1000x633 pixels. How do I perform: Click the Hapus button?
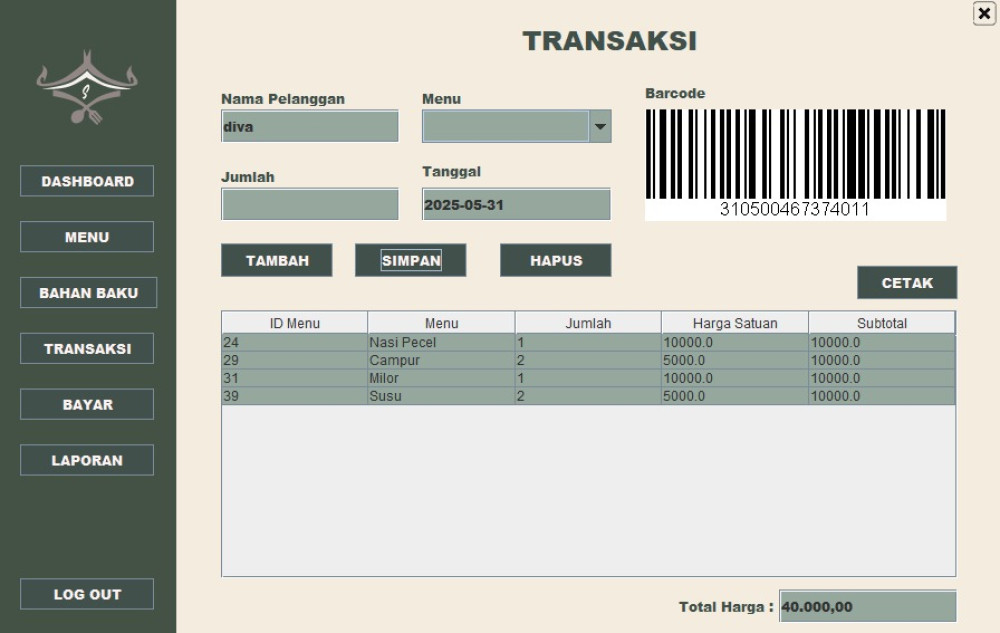point(555,260)
